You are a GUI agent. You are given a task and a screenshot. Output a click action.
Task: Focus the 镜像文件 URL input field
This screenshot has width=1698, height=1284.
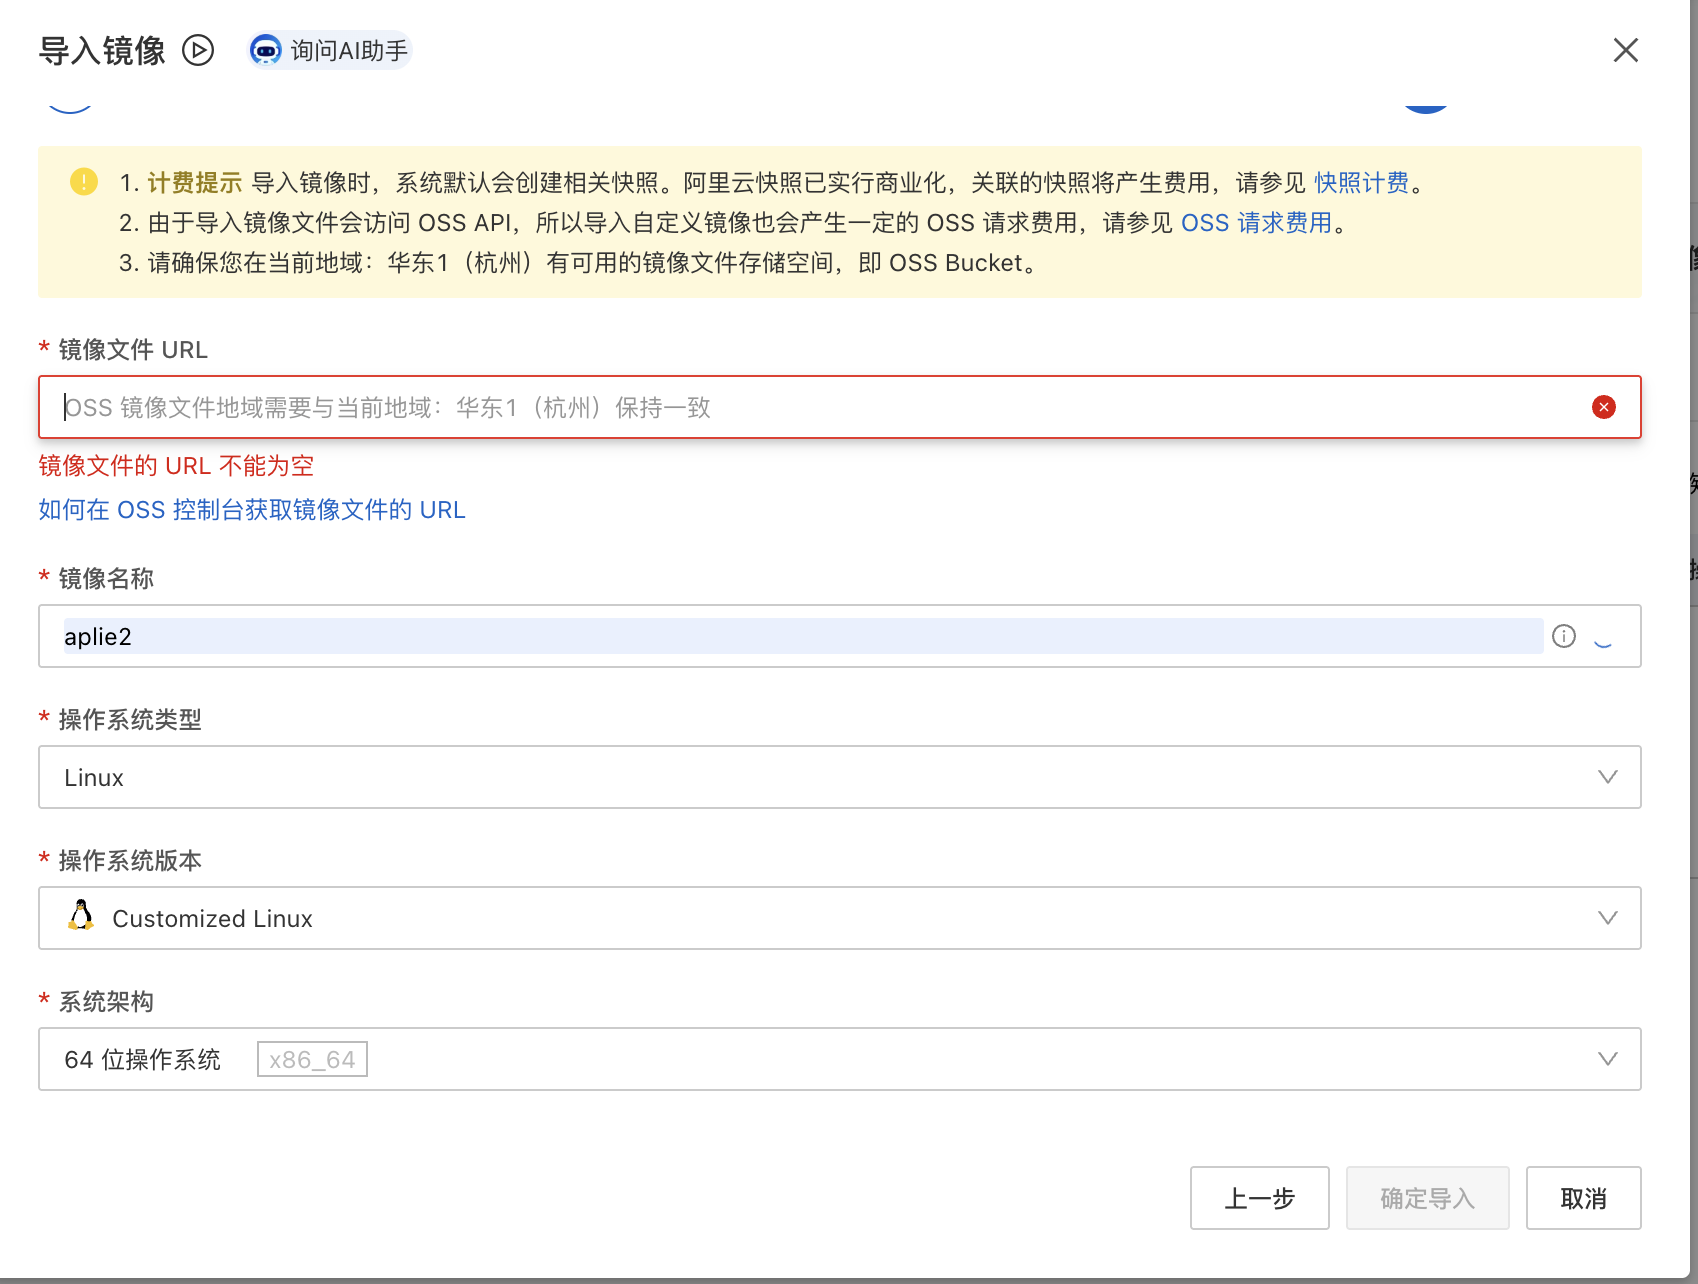tap(800, 407)
